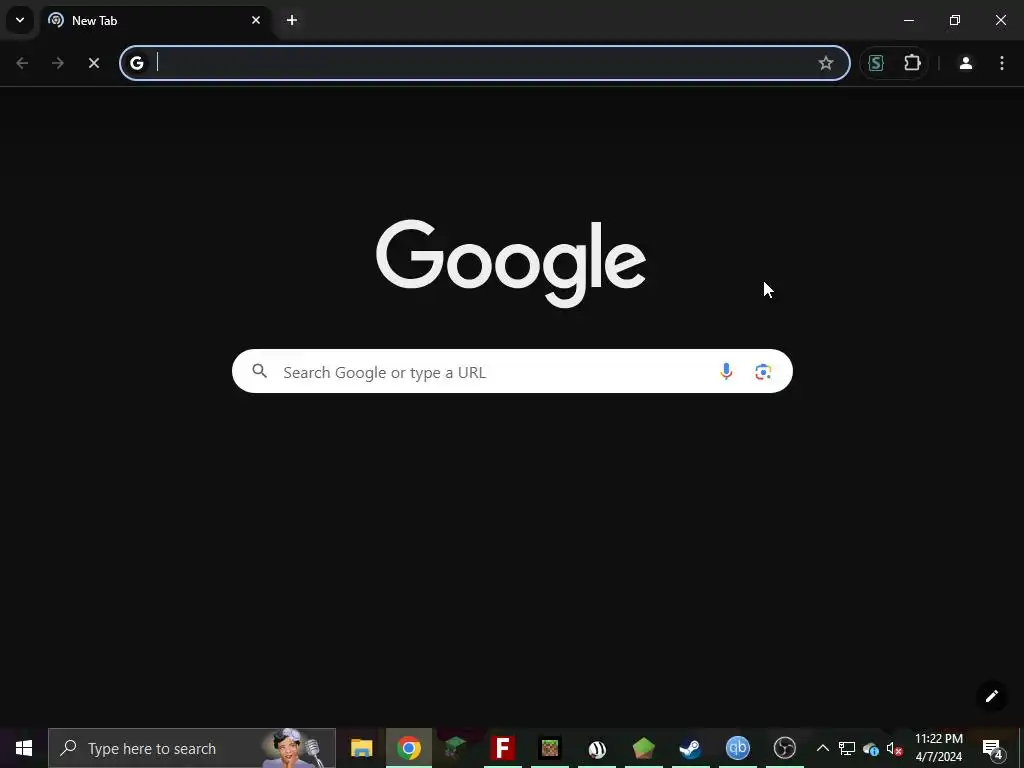
Task: Click the magnifier icon in search box
Action: click(260, 372)
